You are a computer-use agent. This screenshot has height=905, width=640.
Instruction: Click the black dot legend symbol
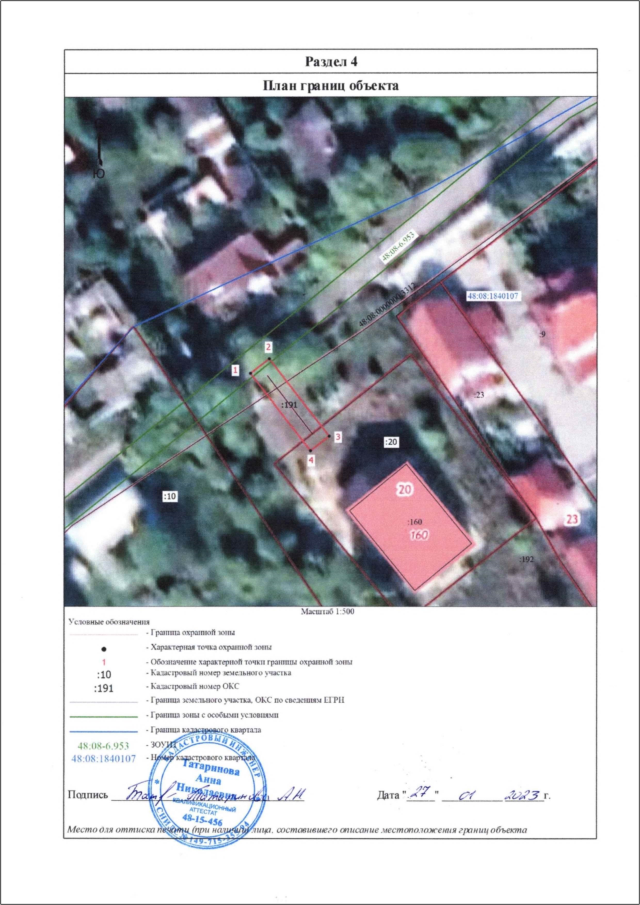point(105,649)
